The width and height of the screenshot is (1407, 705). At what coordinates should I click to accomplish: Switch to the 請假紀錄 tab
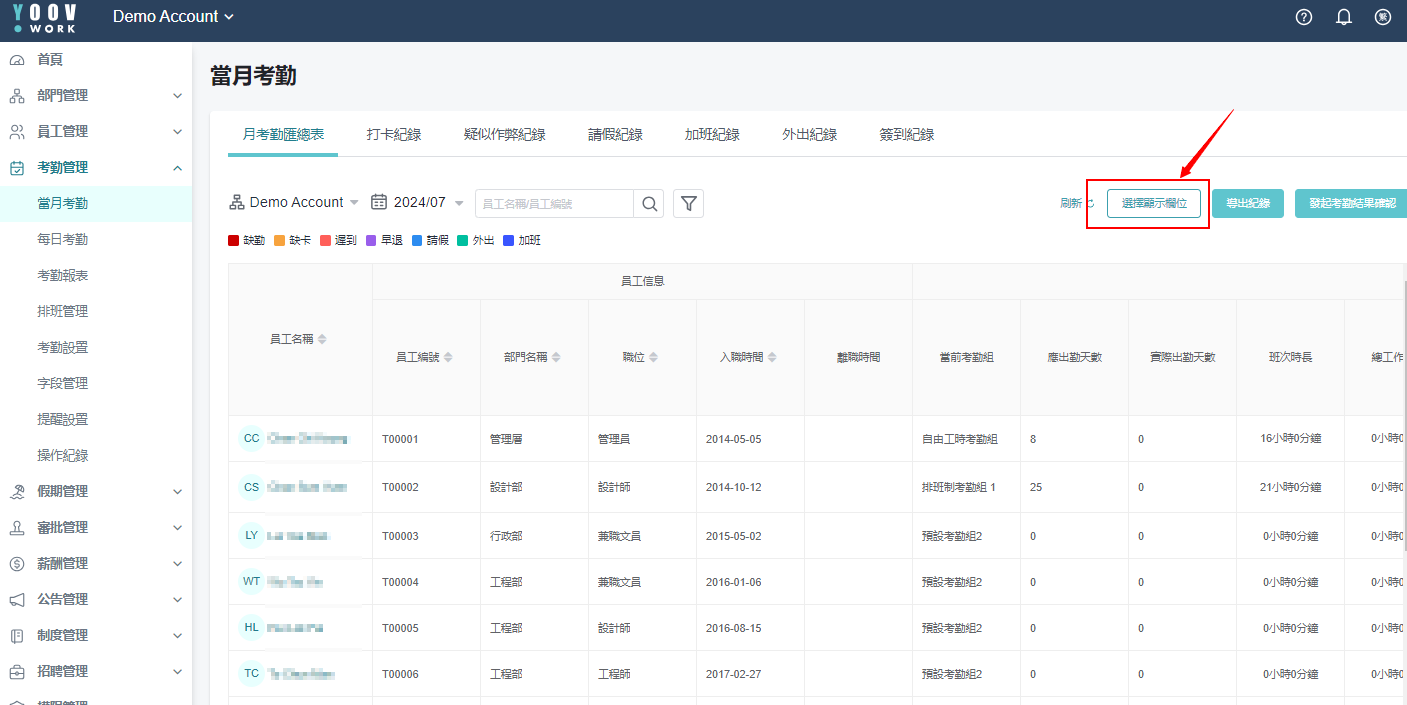tap(615, 135)
